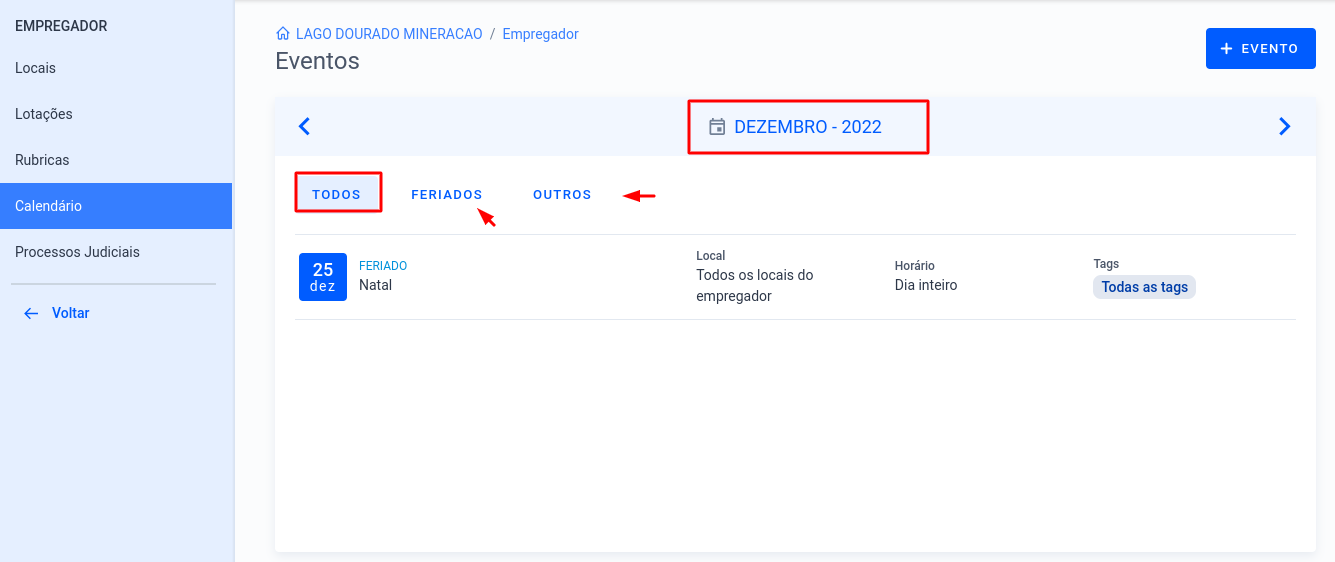Click the calendar icon beside DEZEMBRO - 2022

point(717,127)
